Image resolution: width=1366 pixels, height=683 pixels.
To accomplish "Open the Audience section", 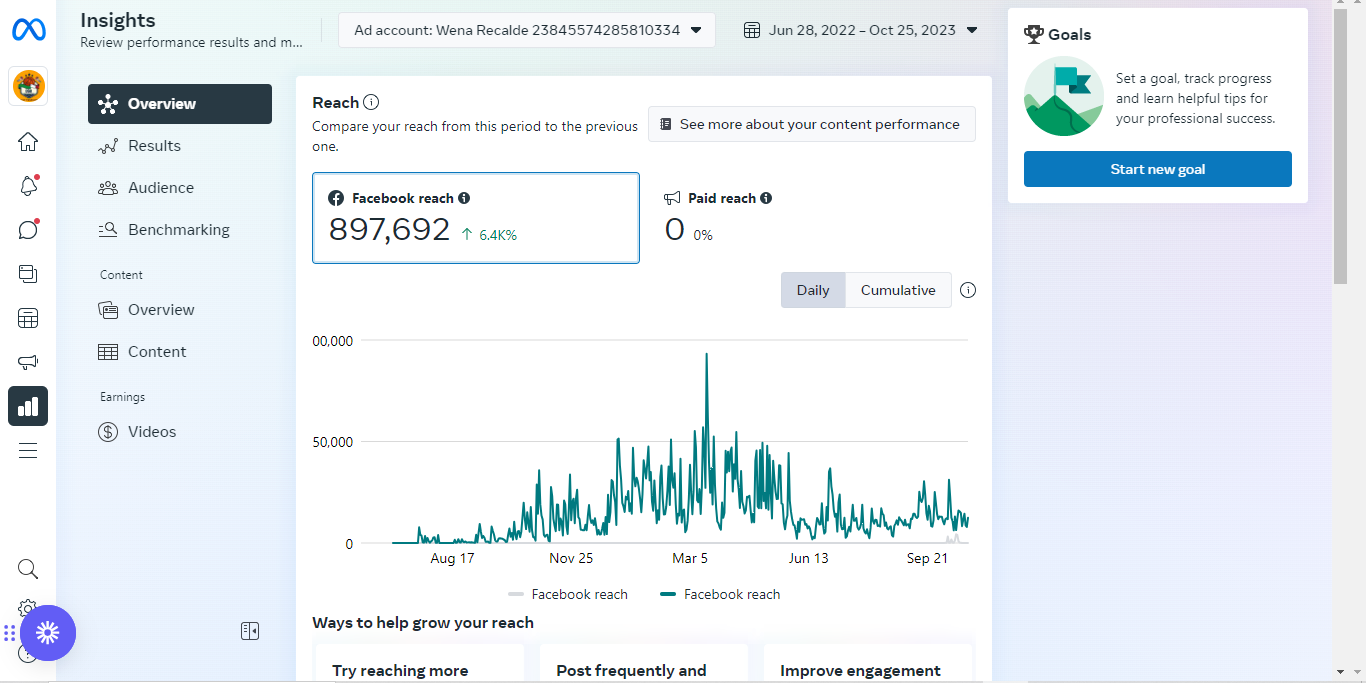I will [x=160, y=188].
